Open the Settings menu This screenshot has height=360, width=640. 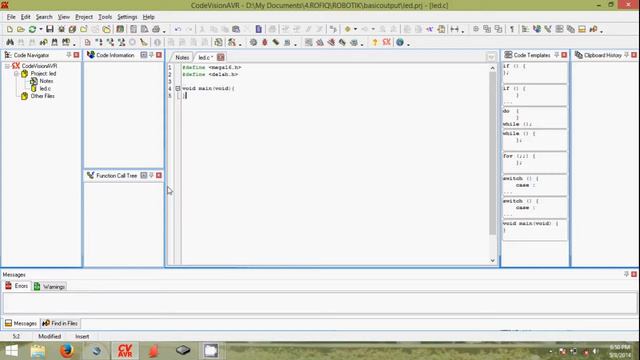127,17
